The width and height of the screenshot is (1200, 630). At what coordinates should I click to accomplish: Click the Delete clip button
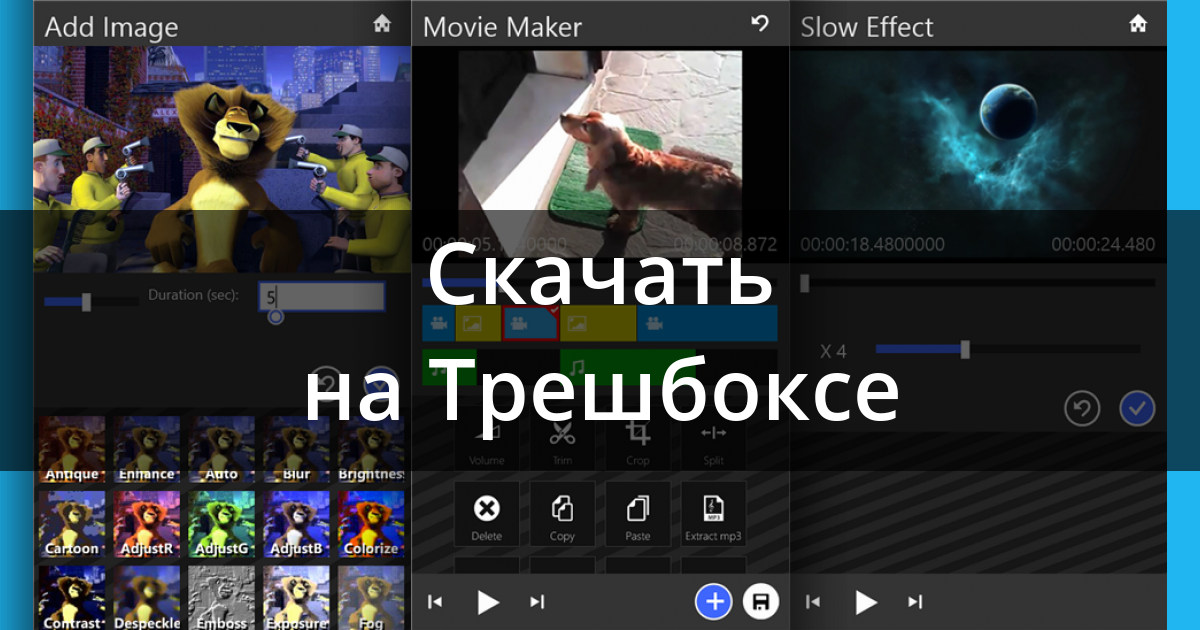(487, 515)
